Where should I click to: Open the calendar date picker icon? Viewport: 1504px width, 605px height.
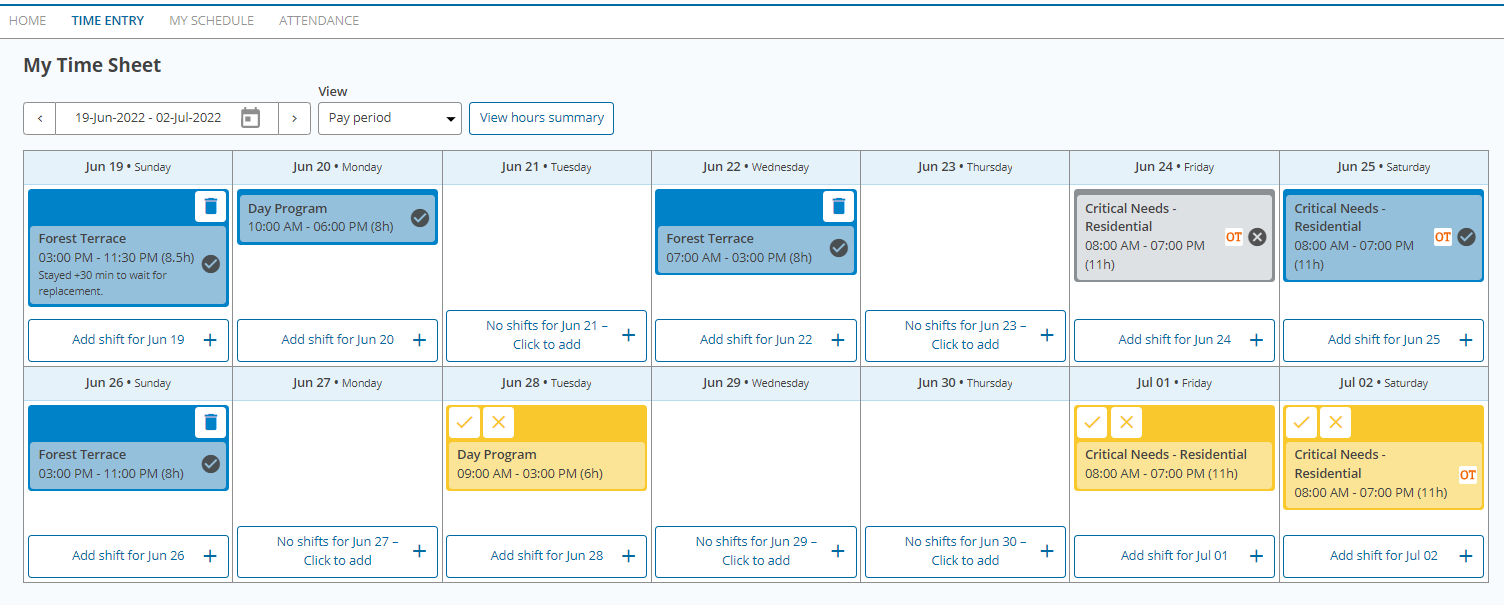tap(251, 118)
